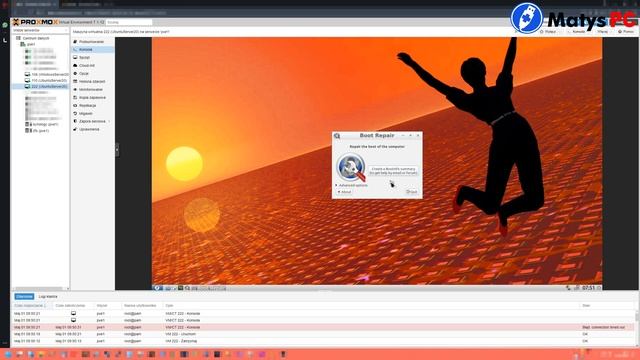Viewport: 640px width, 360px height.
Task: Collapse the VM side menu with panel handle
Action: coord(117,150)
